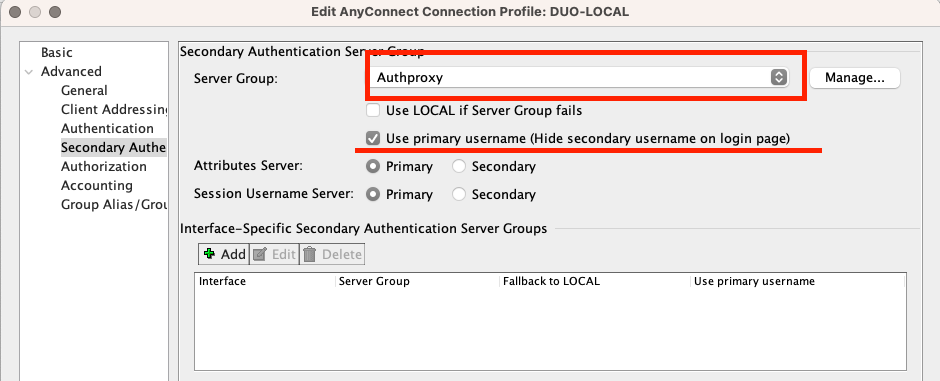
Task: Click the red close window button
Action: (x=15, y=12)
